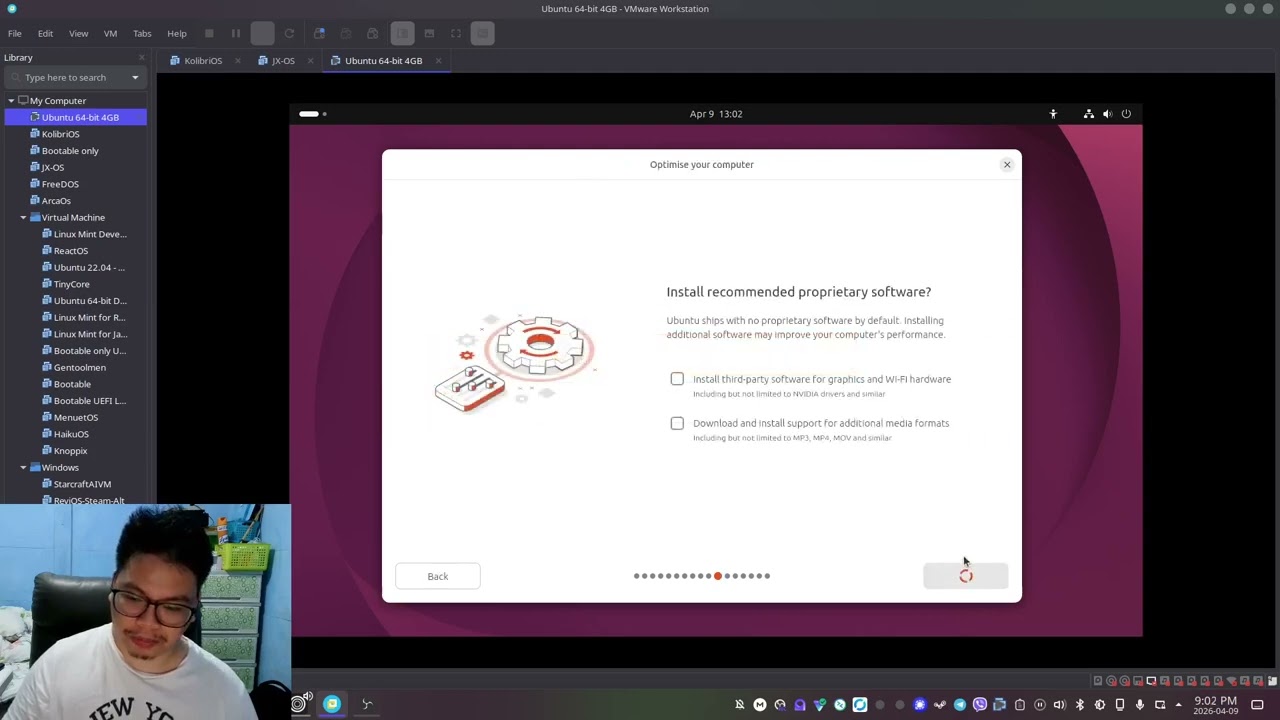Click the host volume speaker tray icon
1280x720 pixels.
click(x=1060, y=704)
